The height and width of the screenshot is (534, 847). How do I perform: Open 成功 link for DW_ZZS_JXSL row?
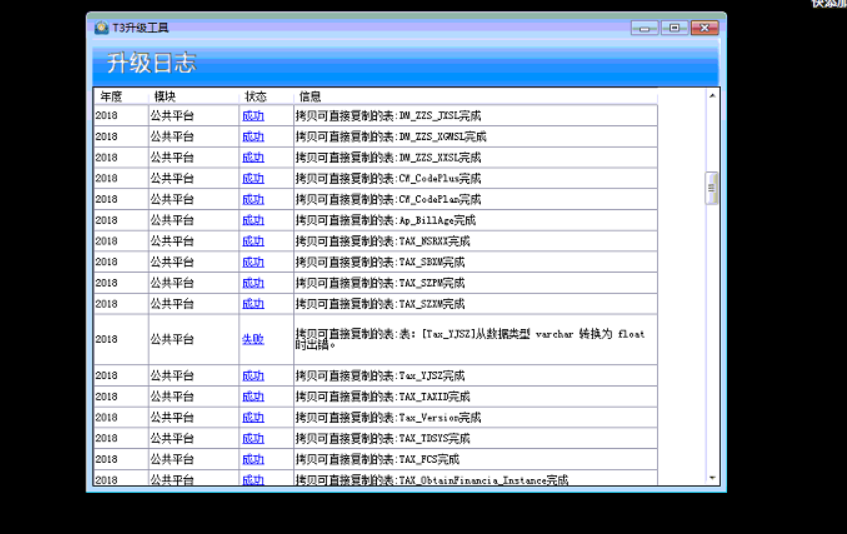(x=253, y=116)
